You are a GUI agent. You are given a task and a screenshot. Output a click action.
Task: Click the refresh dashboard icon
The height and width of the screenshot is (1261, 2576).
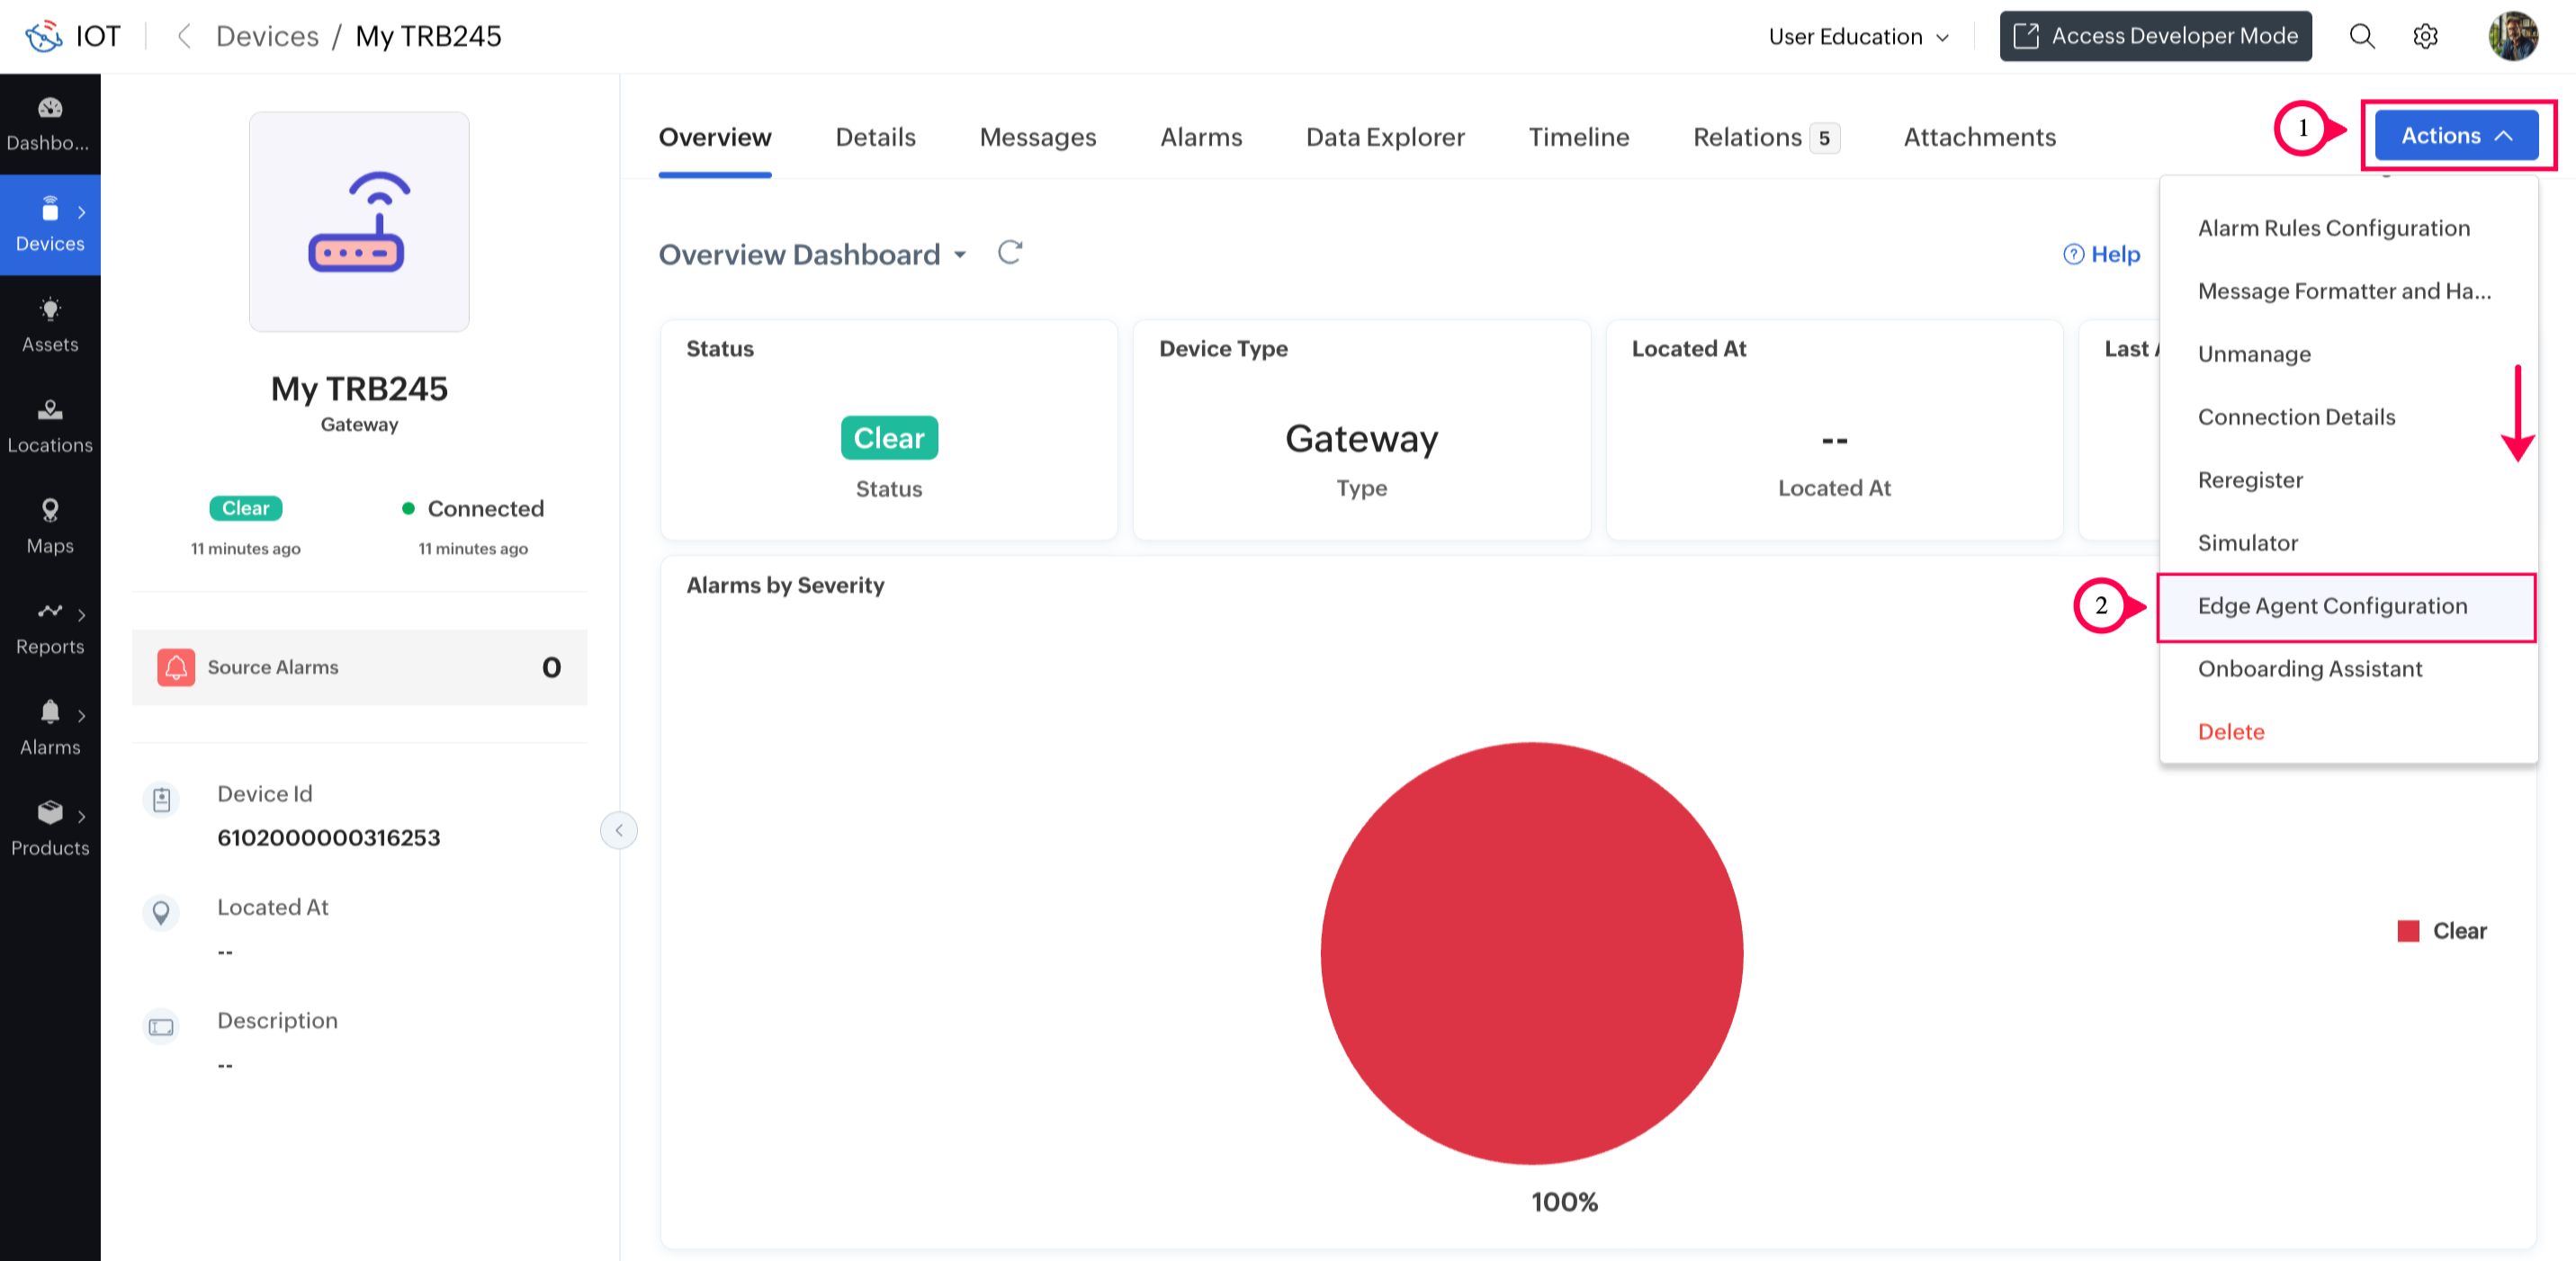click(1010, 253)
